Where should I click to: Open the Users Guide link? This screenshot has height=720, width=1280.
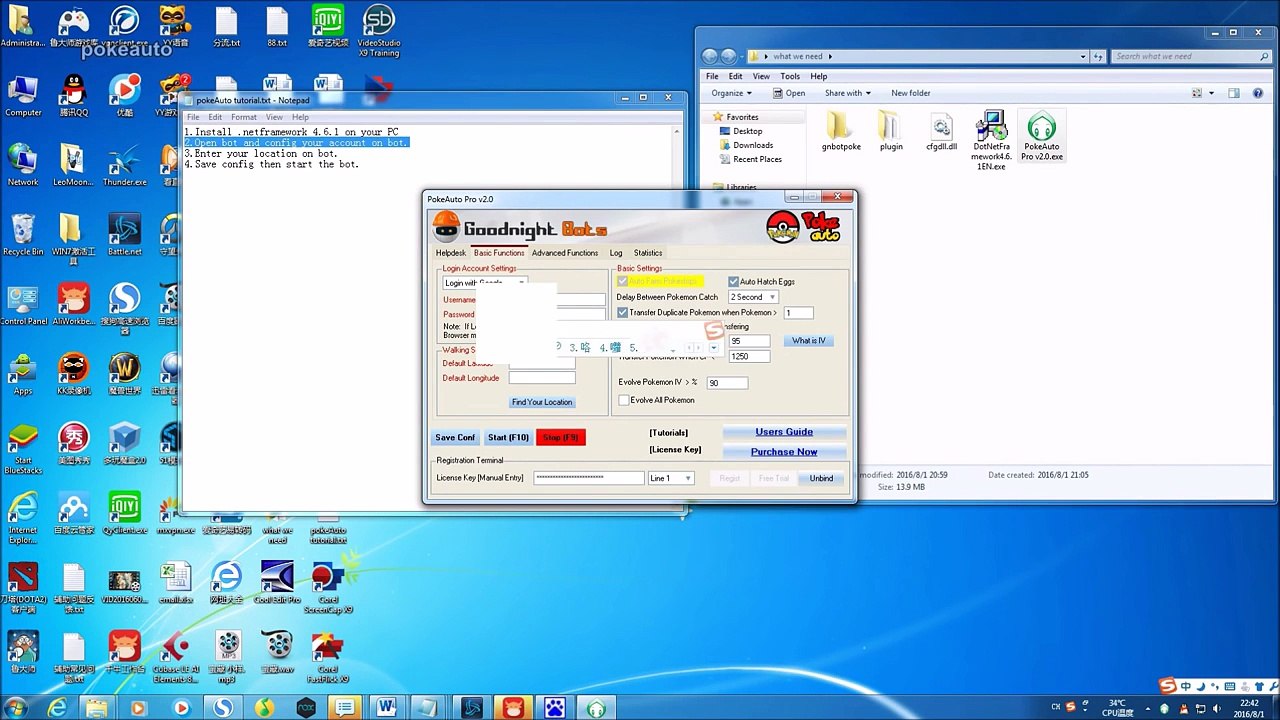(x=784, y=432)
